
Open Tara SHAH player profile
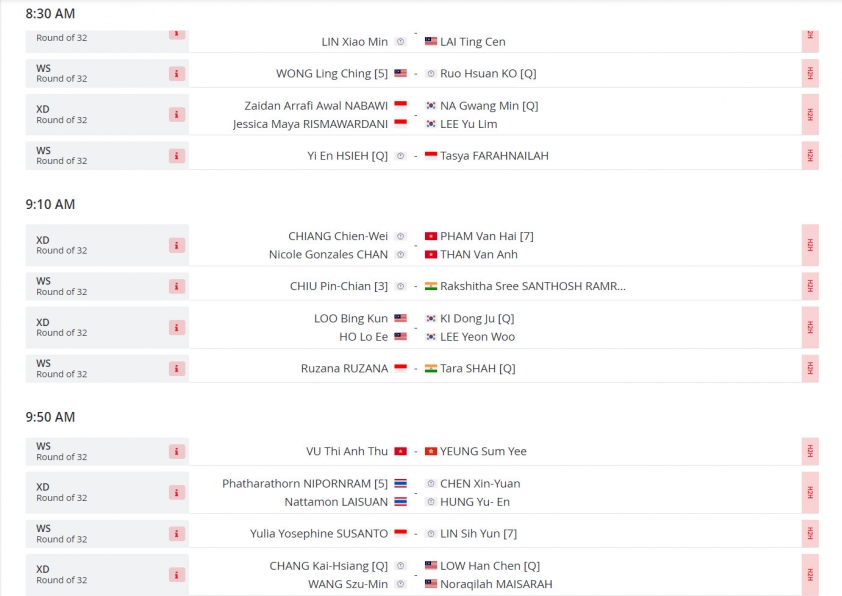coord(477,368)
